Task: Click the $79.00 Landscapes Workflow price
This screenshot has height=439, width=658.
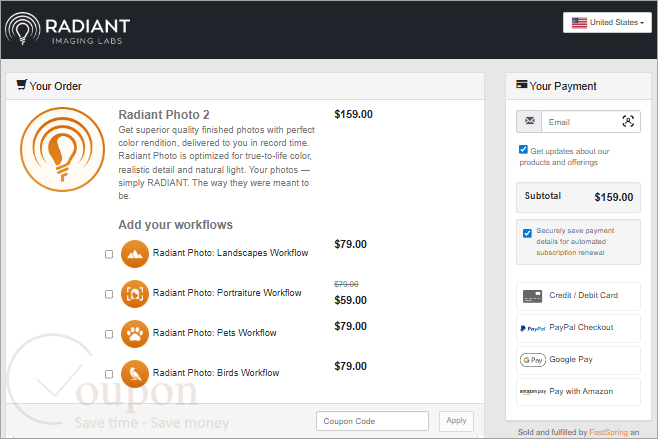Action: pyautogui.click(x=350, y=244)
